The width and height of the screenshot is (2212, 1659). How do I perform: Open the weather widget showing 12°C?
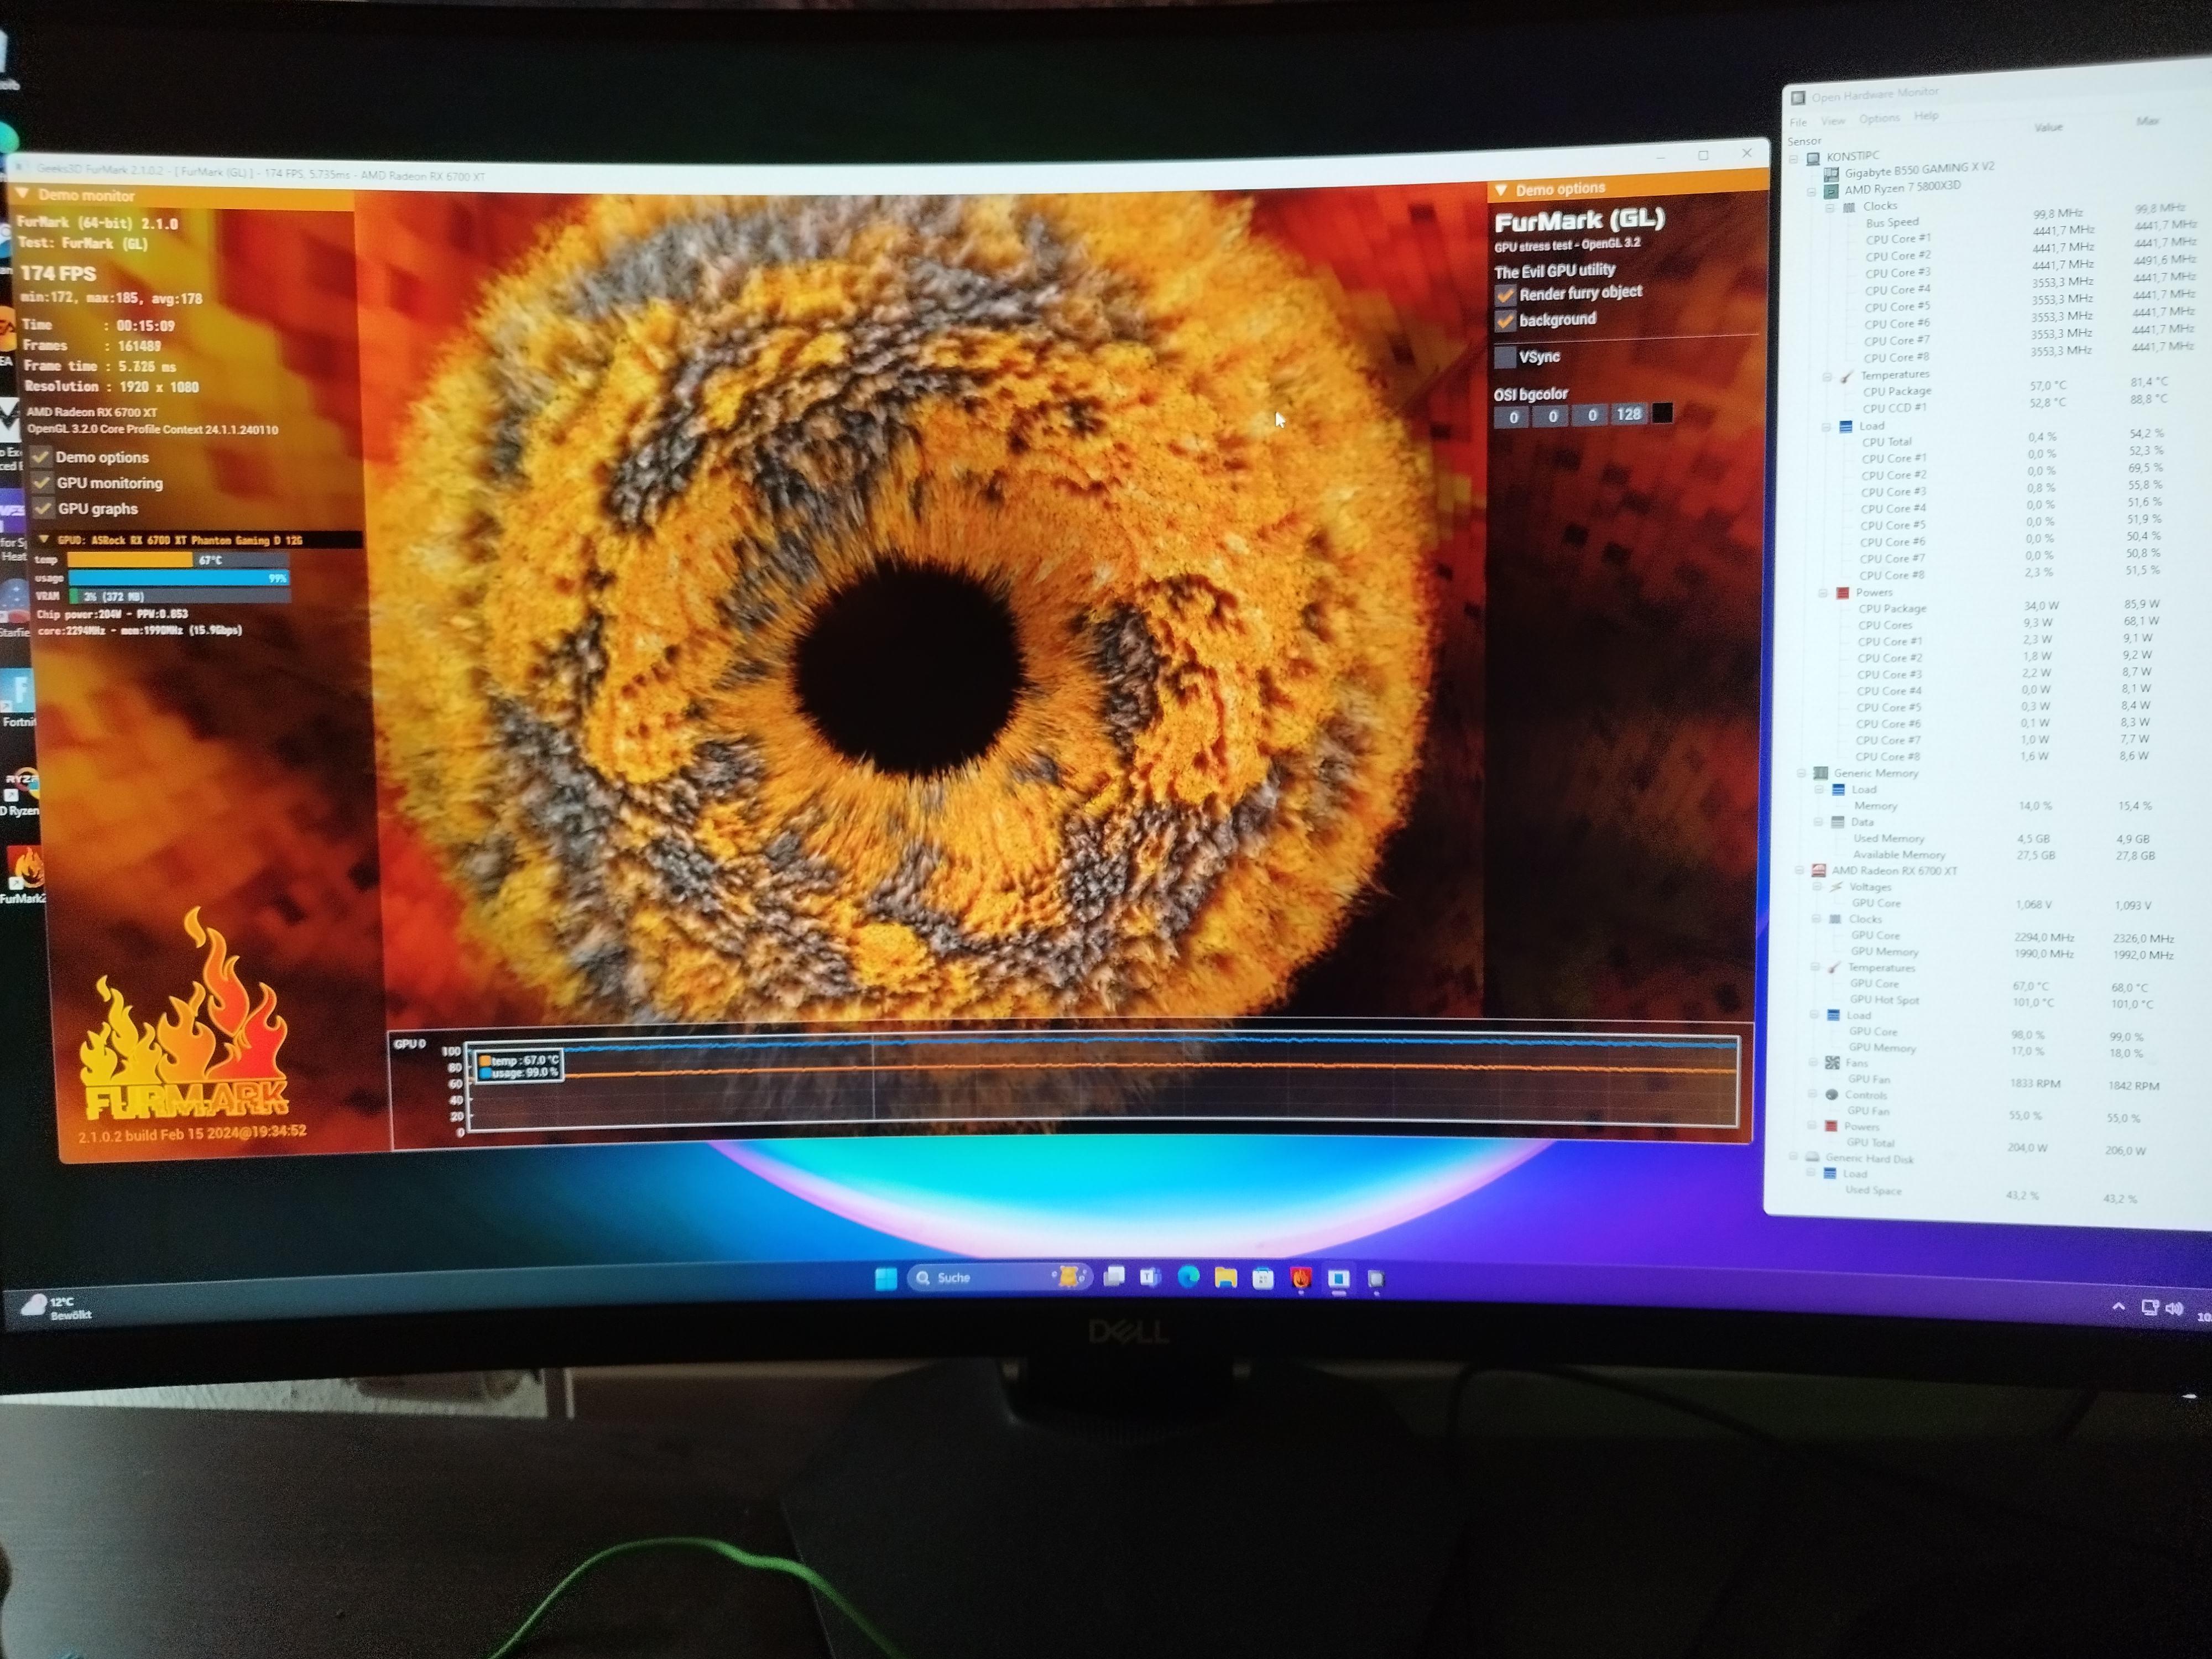click(58, 1307)
